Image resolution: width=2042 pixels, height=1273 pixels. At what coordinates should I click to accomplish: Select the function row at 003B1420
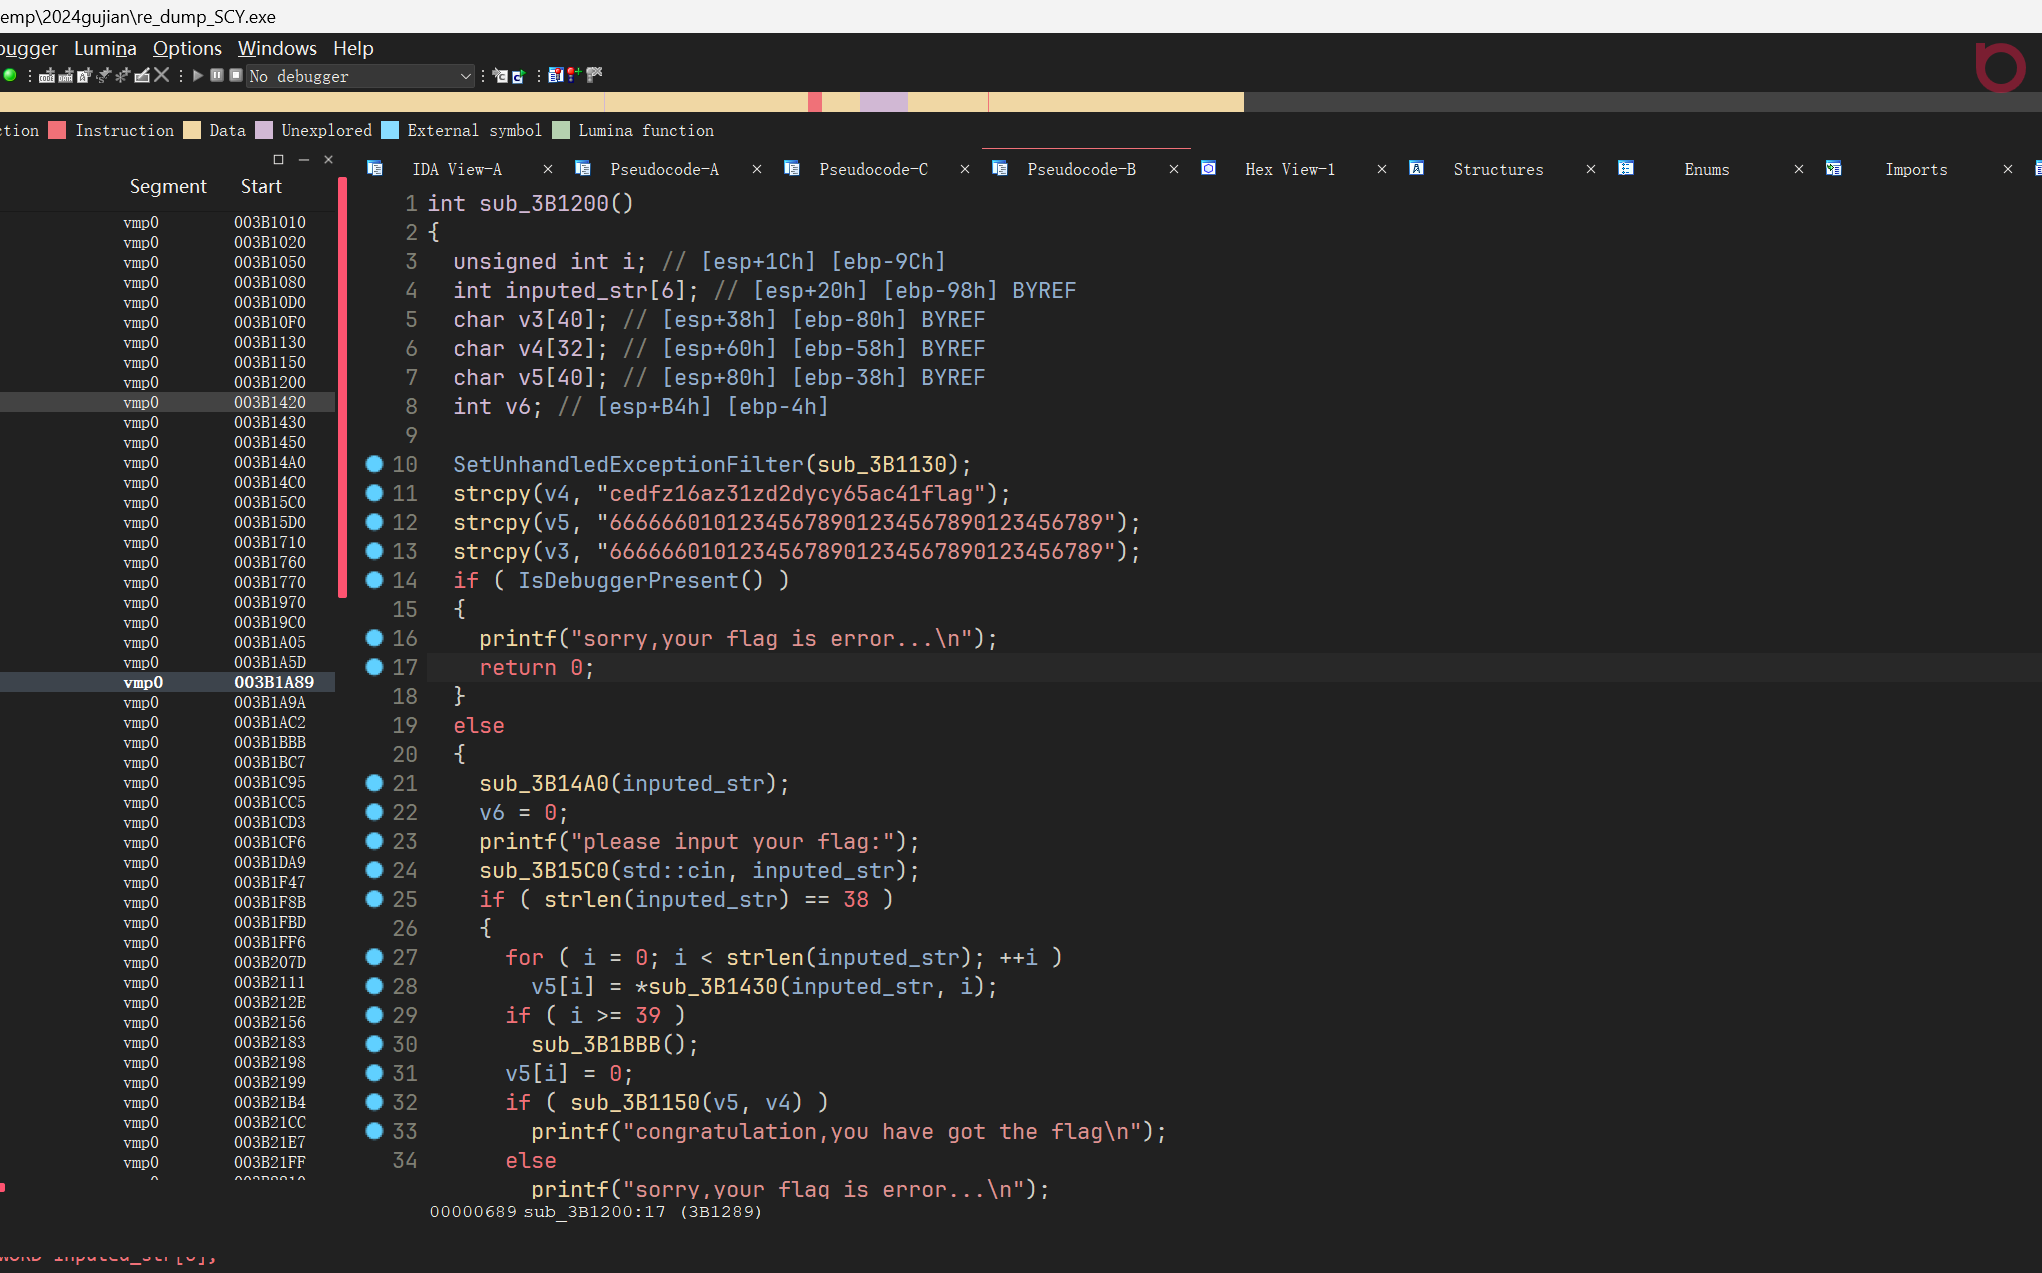[167, 402]
